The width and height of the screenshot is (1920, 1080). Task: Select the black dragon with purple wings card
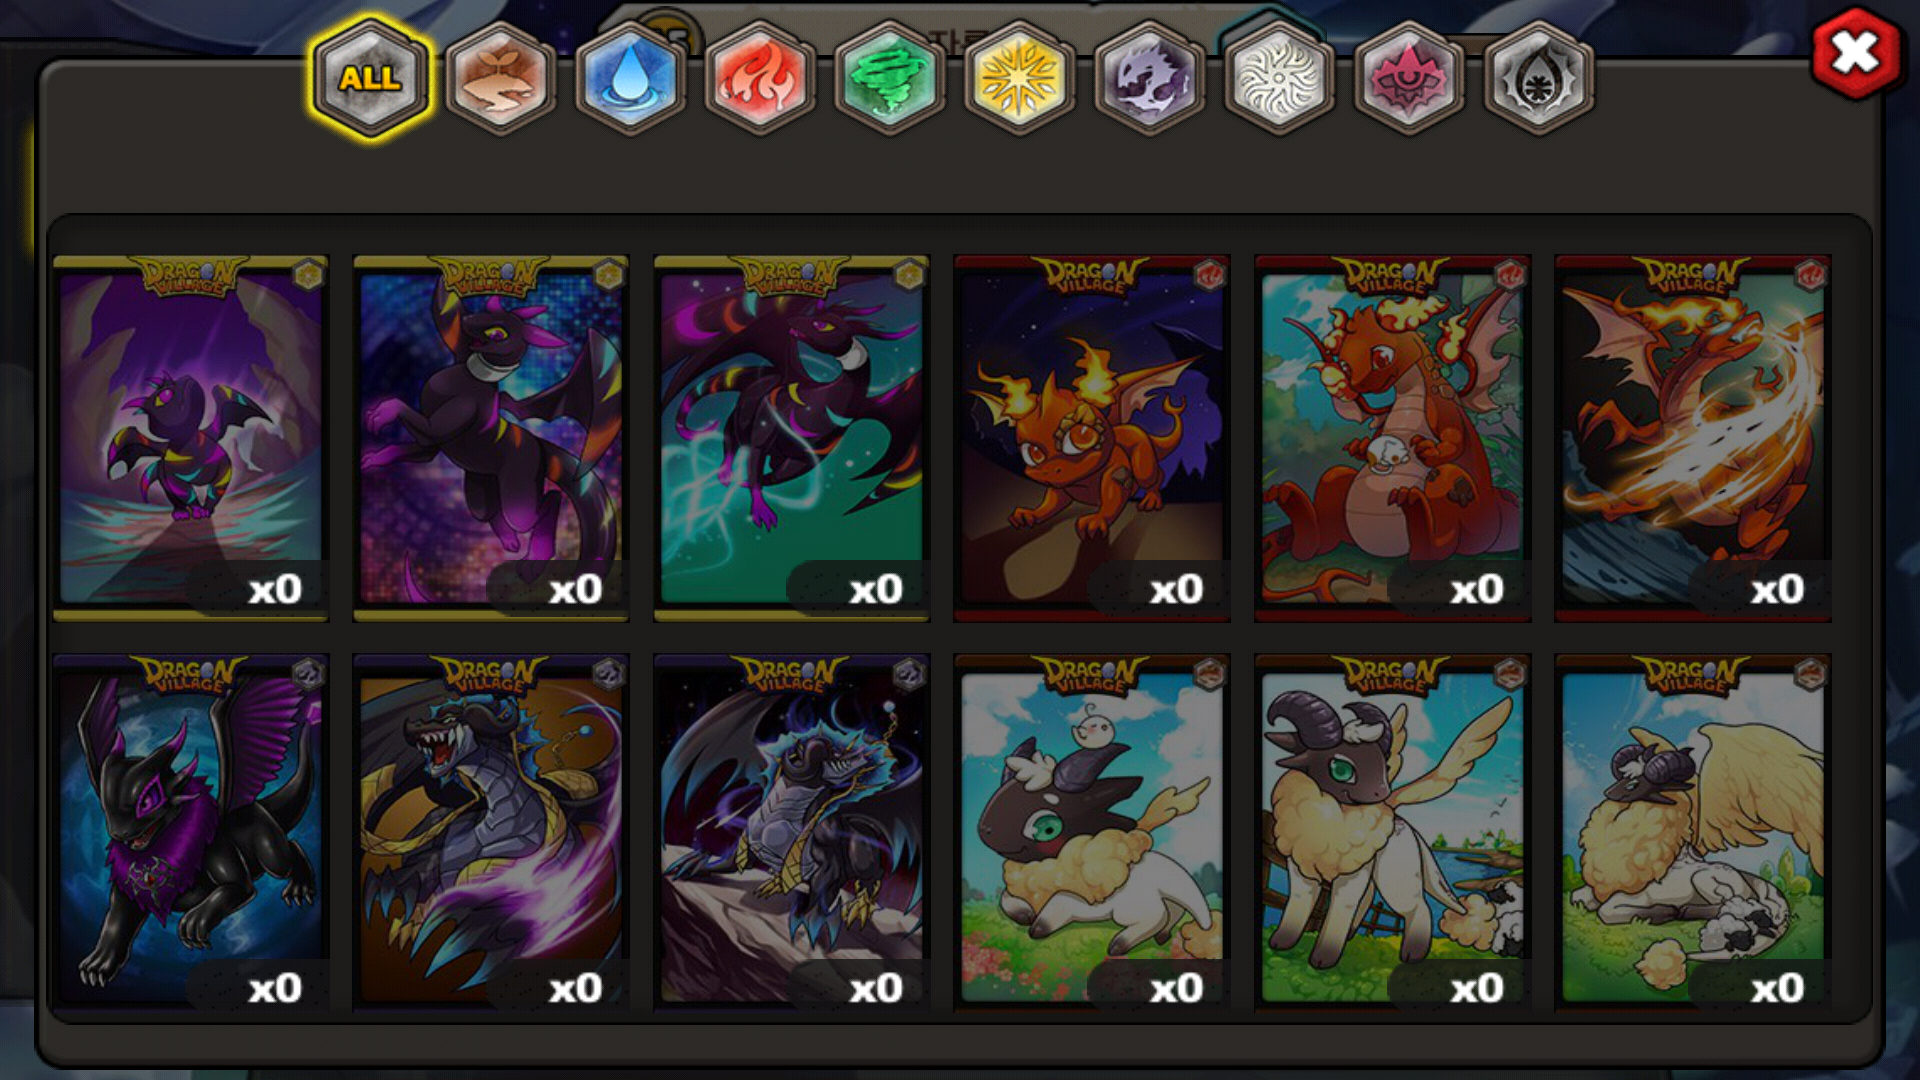click(x=191, y=832)
